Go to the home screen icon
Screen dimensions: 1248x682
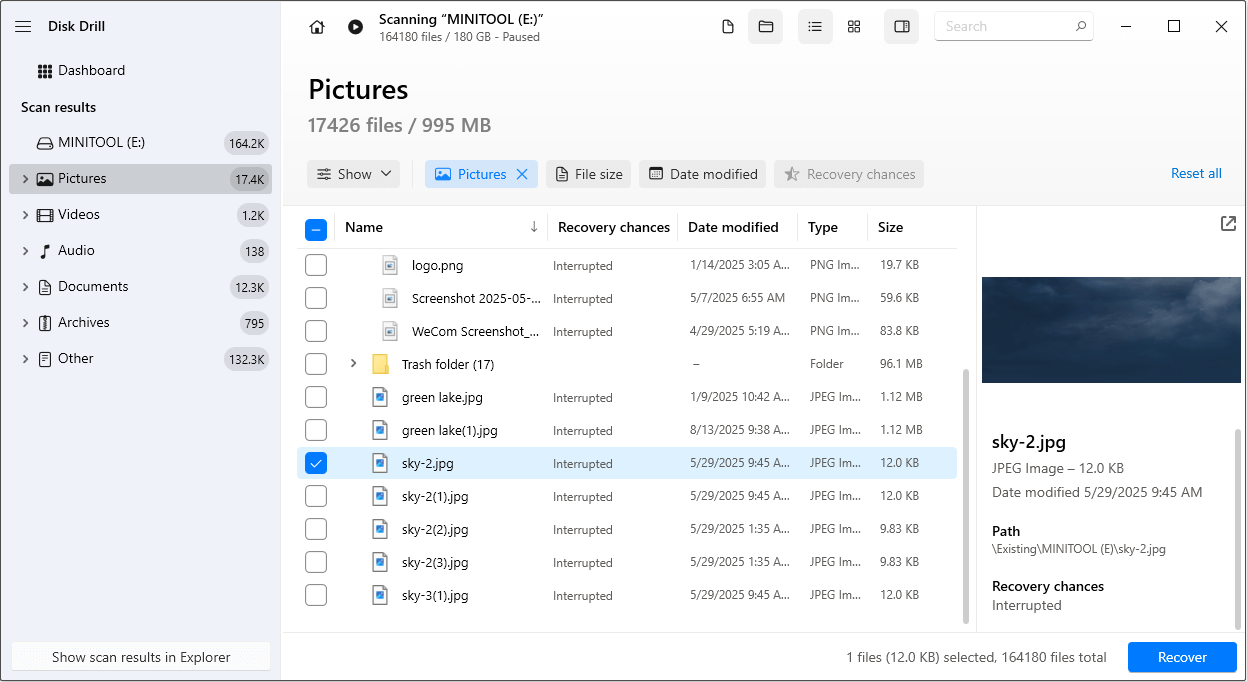tap(317, 27)
